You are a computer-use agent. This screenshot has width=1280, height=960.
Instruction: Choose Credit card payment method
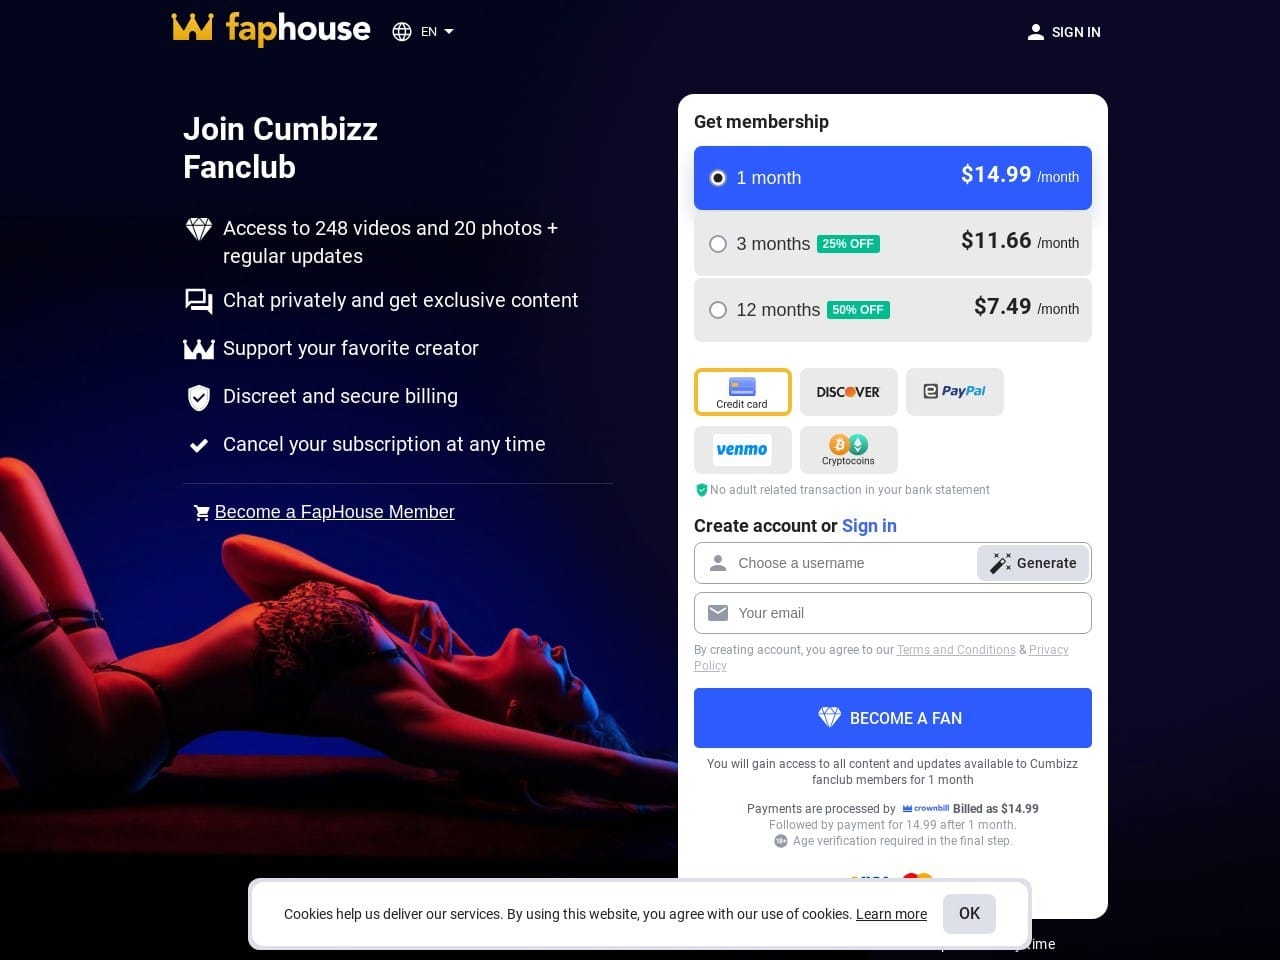click(x=743, y=392)
